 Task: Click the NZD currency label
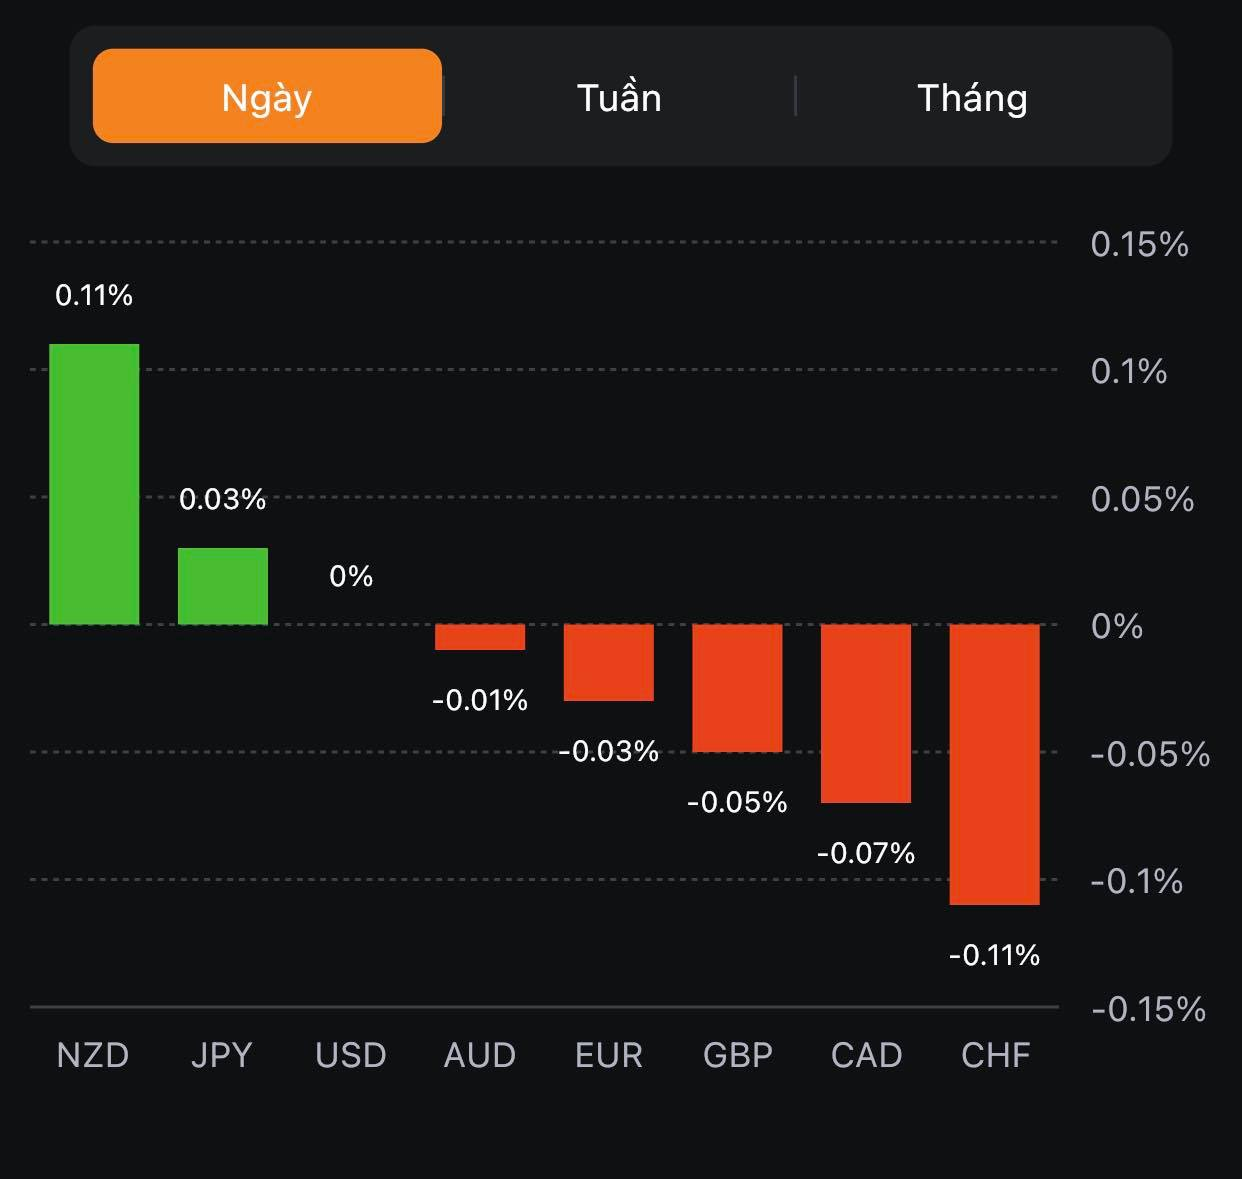click(x=93, y=1055)
